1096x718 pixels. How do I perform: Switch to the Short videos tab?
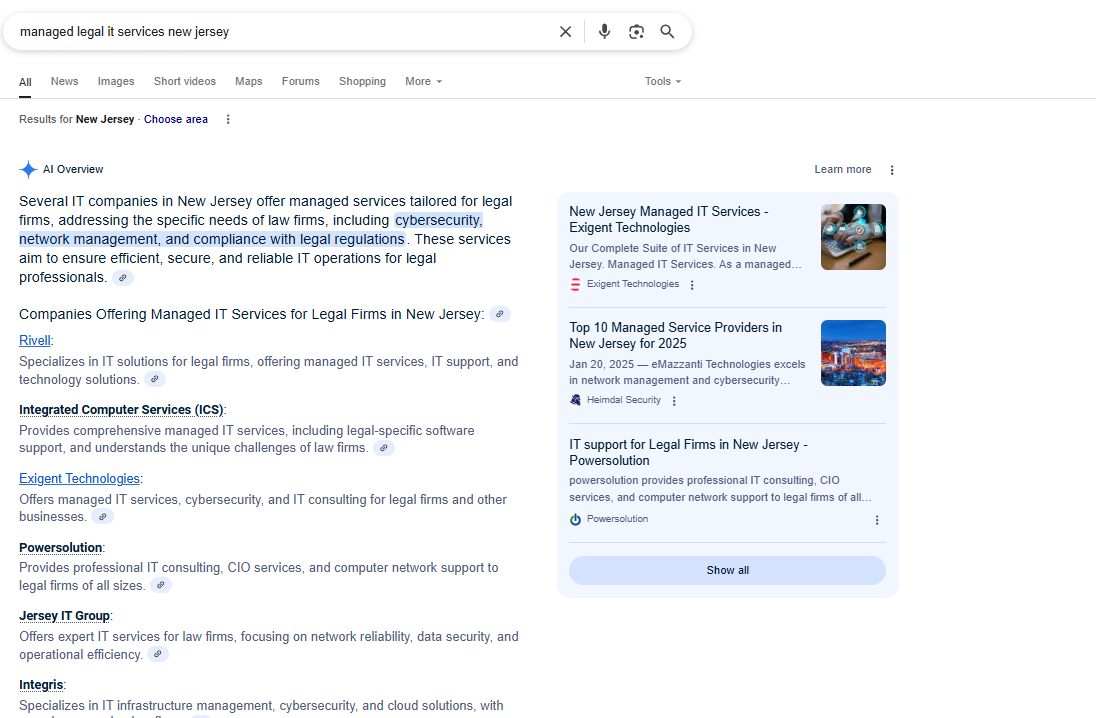pos(185,81)
